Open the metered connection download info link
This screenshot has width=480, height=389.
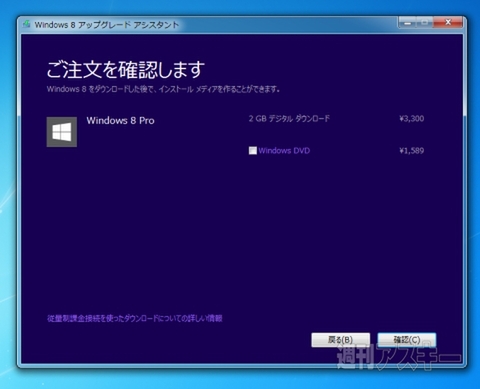(x=135, y=318)
